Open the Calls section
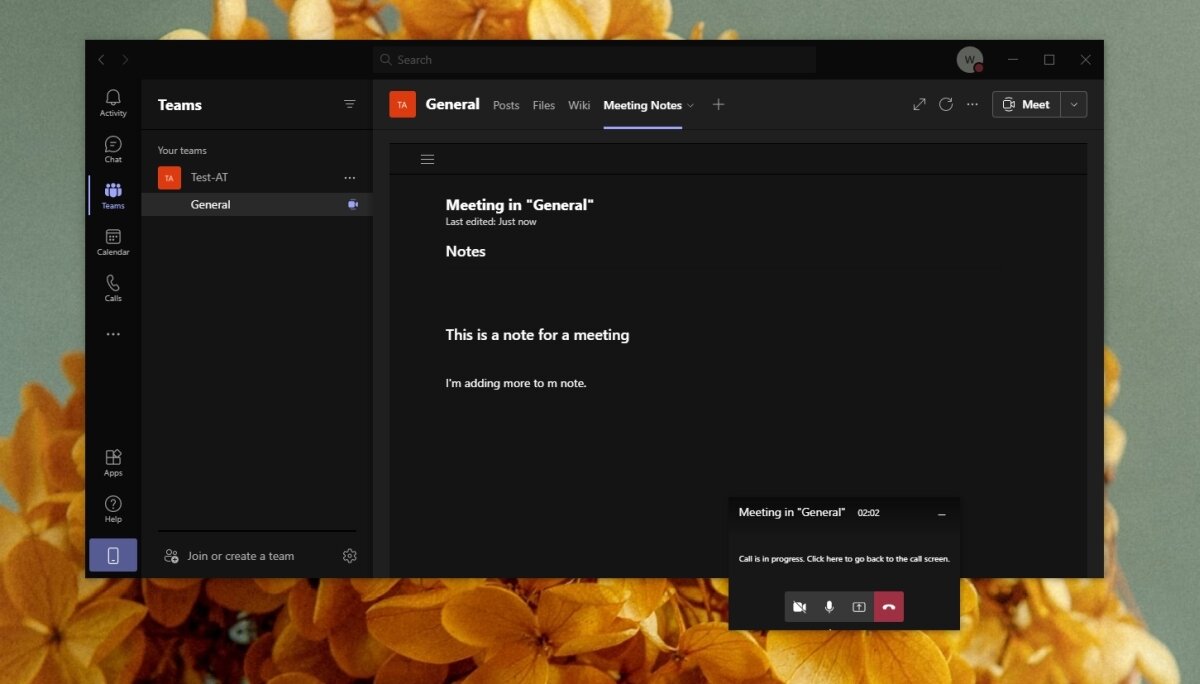 (113, 288)
